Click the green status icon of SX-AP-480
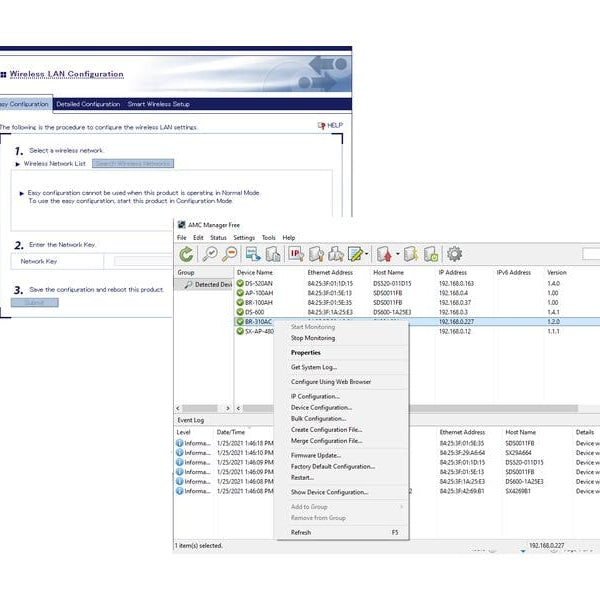The width and height of the screenshot is (600, 600). click(240, 331)
